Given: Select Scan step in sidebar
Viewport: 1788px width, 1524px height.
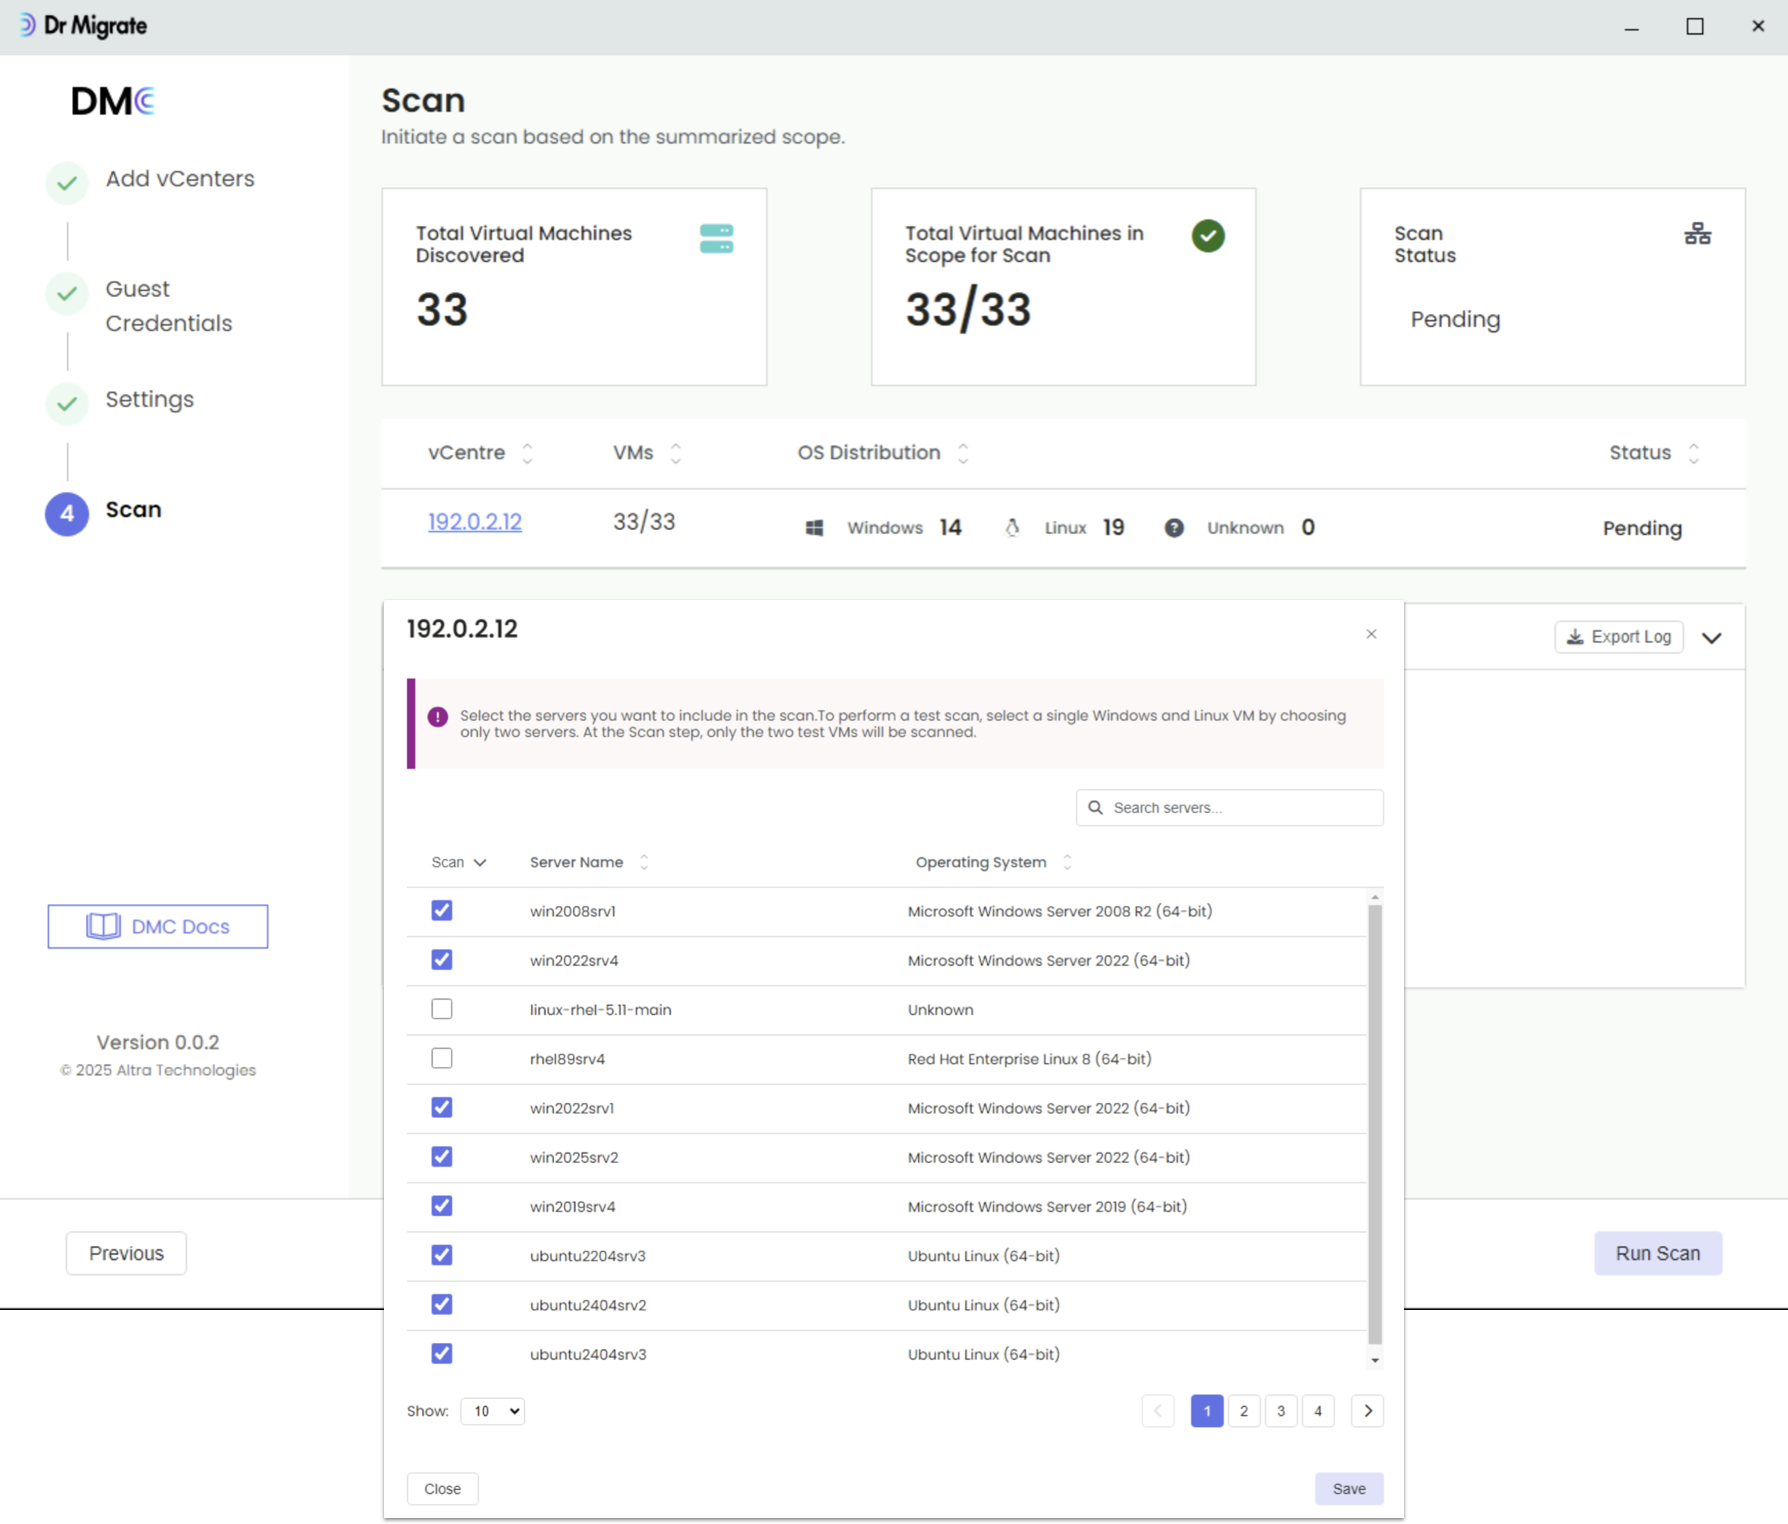Looking at the screenshot, I should [134, 510].
